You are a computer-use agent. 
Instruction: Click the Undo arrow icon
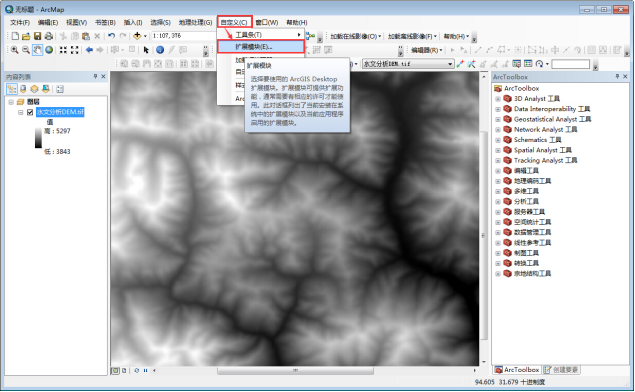111,36
